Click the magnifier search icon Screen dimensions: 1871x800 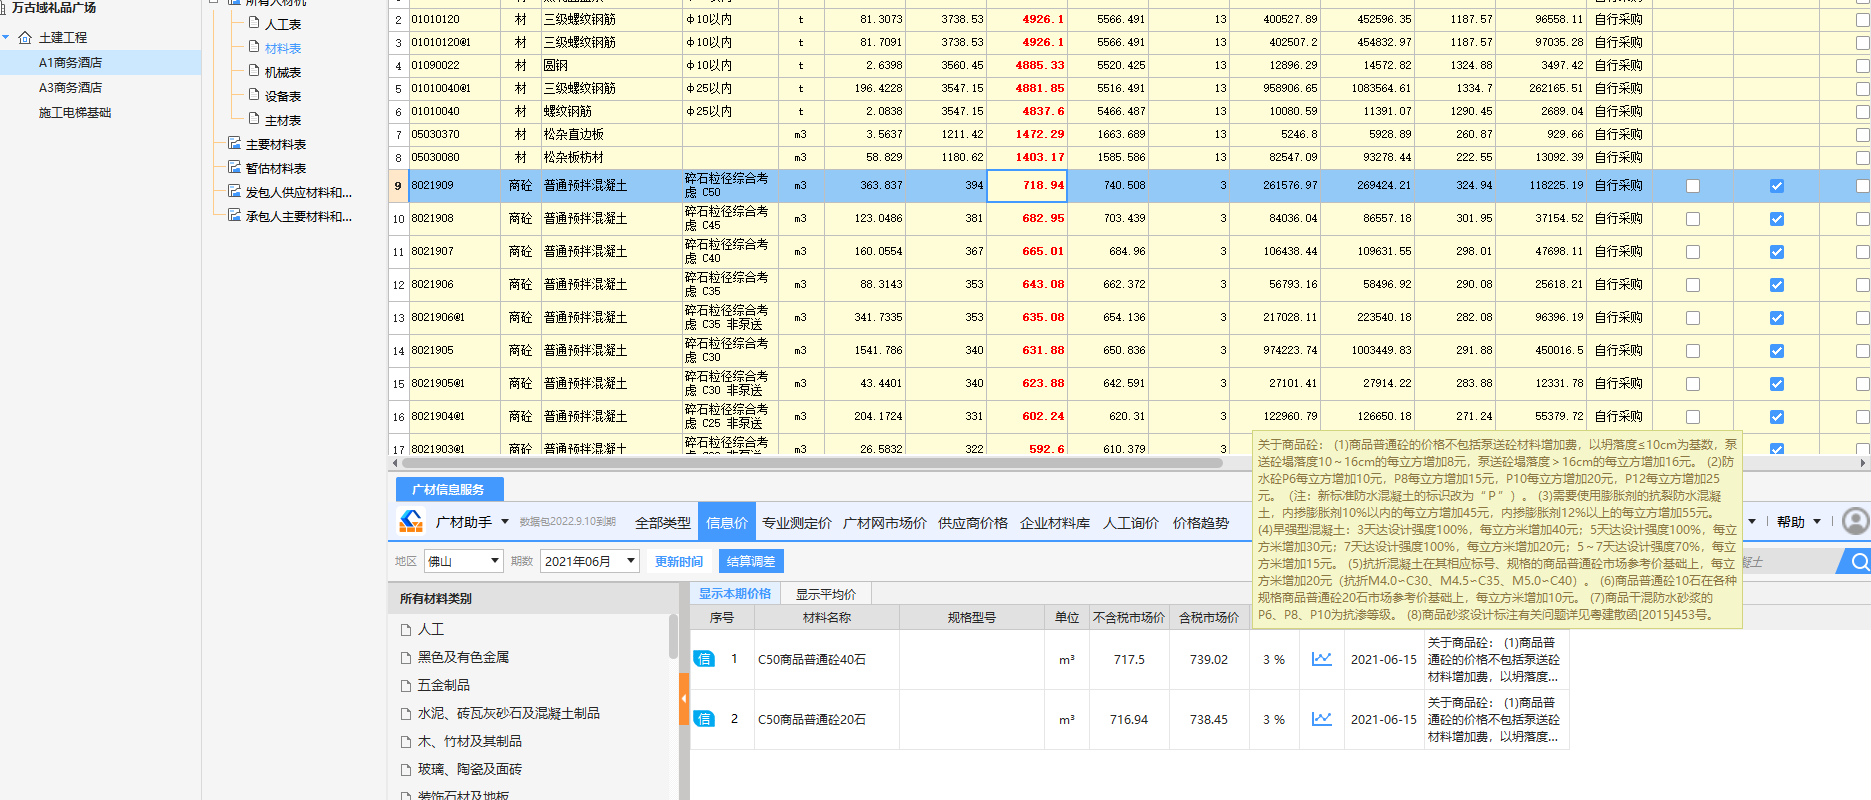point(1859,561)
